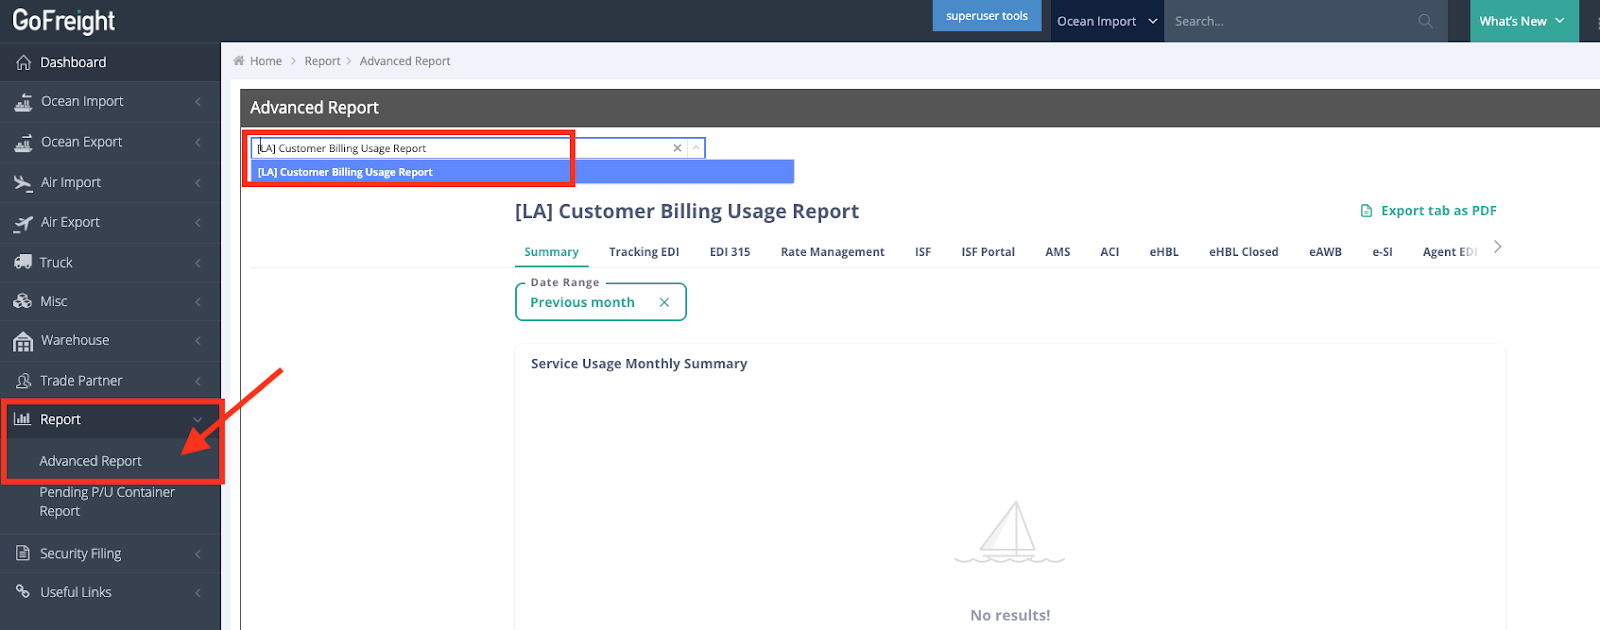
Task: Remove the Previous month date filter
Action: (x=664, y=302)
